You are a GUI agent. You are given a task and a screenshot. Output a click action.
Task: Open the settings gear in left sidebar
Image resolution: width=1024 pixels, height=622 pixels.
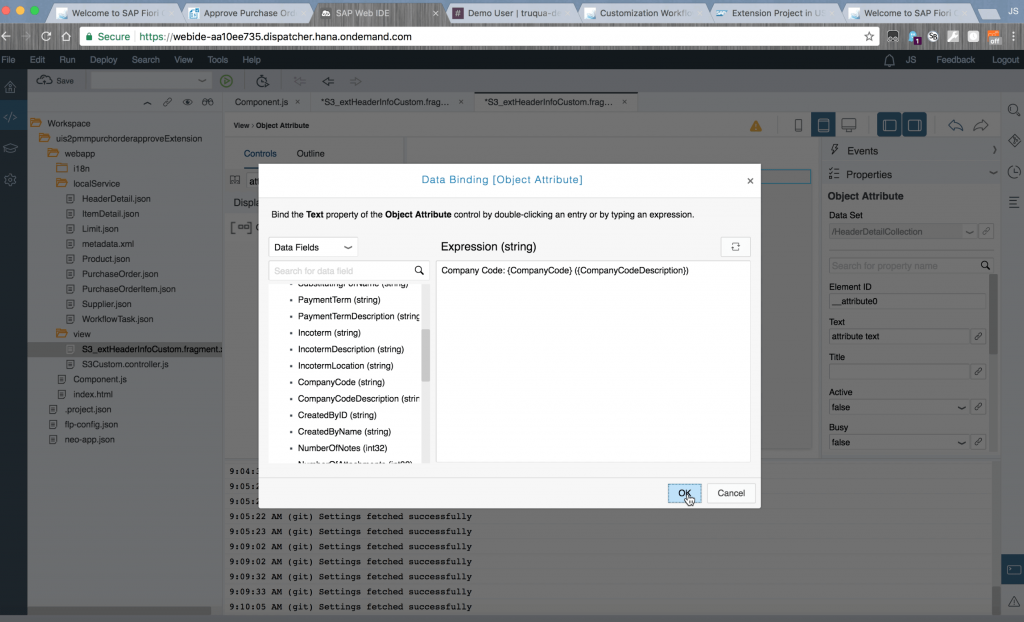pos(10,180)
